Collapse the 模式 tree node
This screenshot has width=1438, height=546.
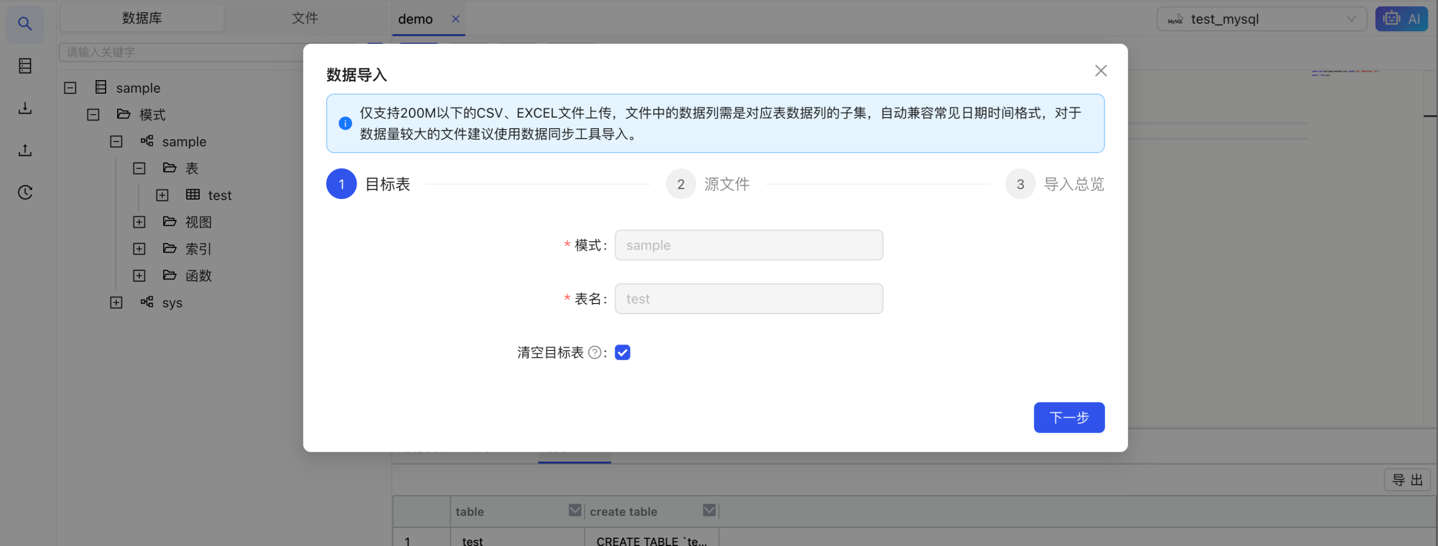93,115
